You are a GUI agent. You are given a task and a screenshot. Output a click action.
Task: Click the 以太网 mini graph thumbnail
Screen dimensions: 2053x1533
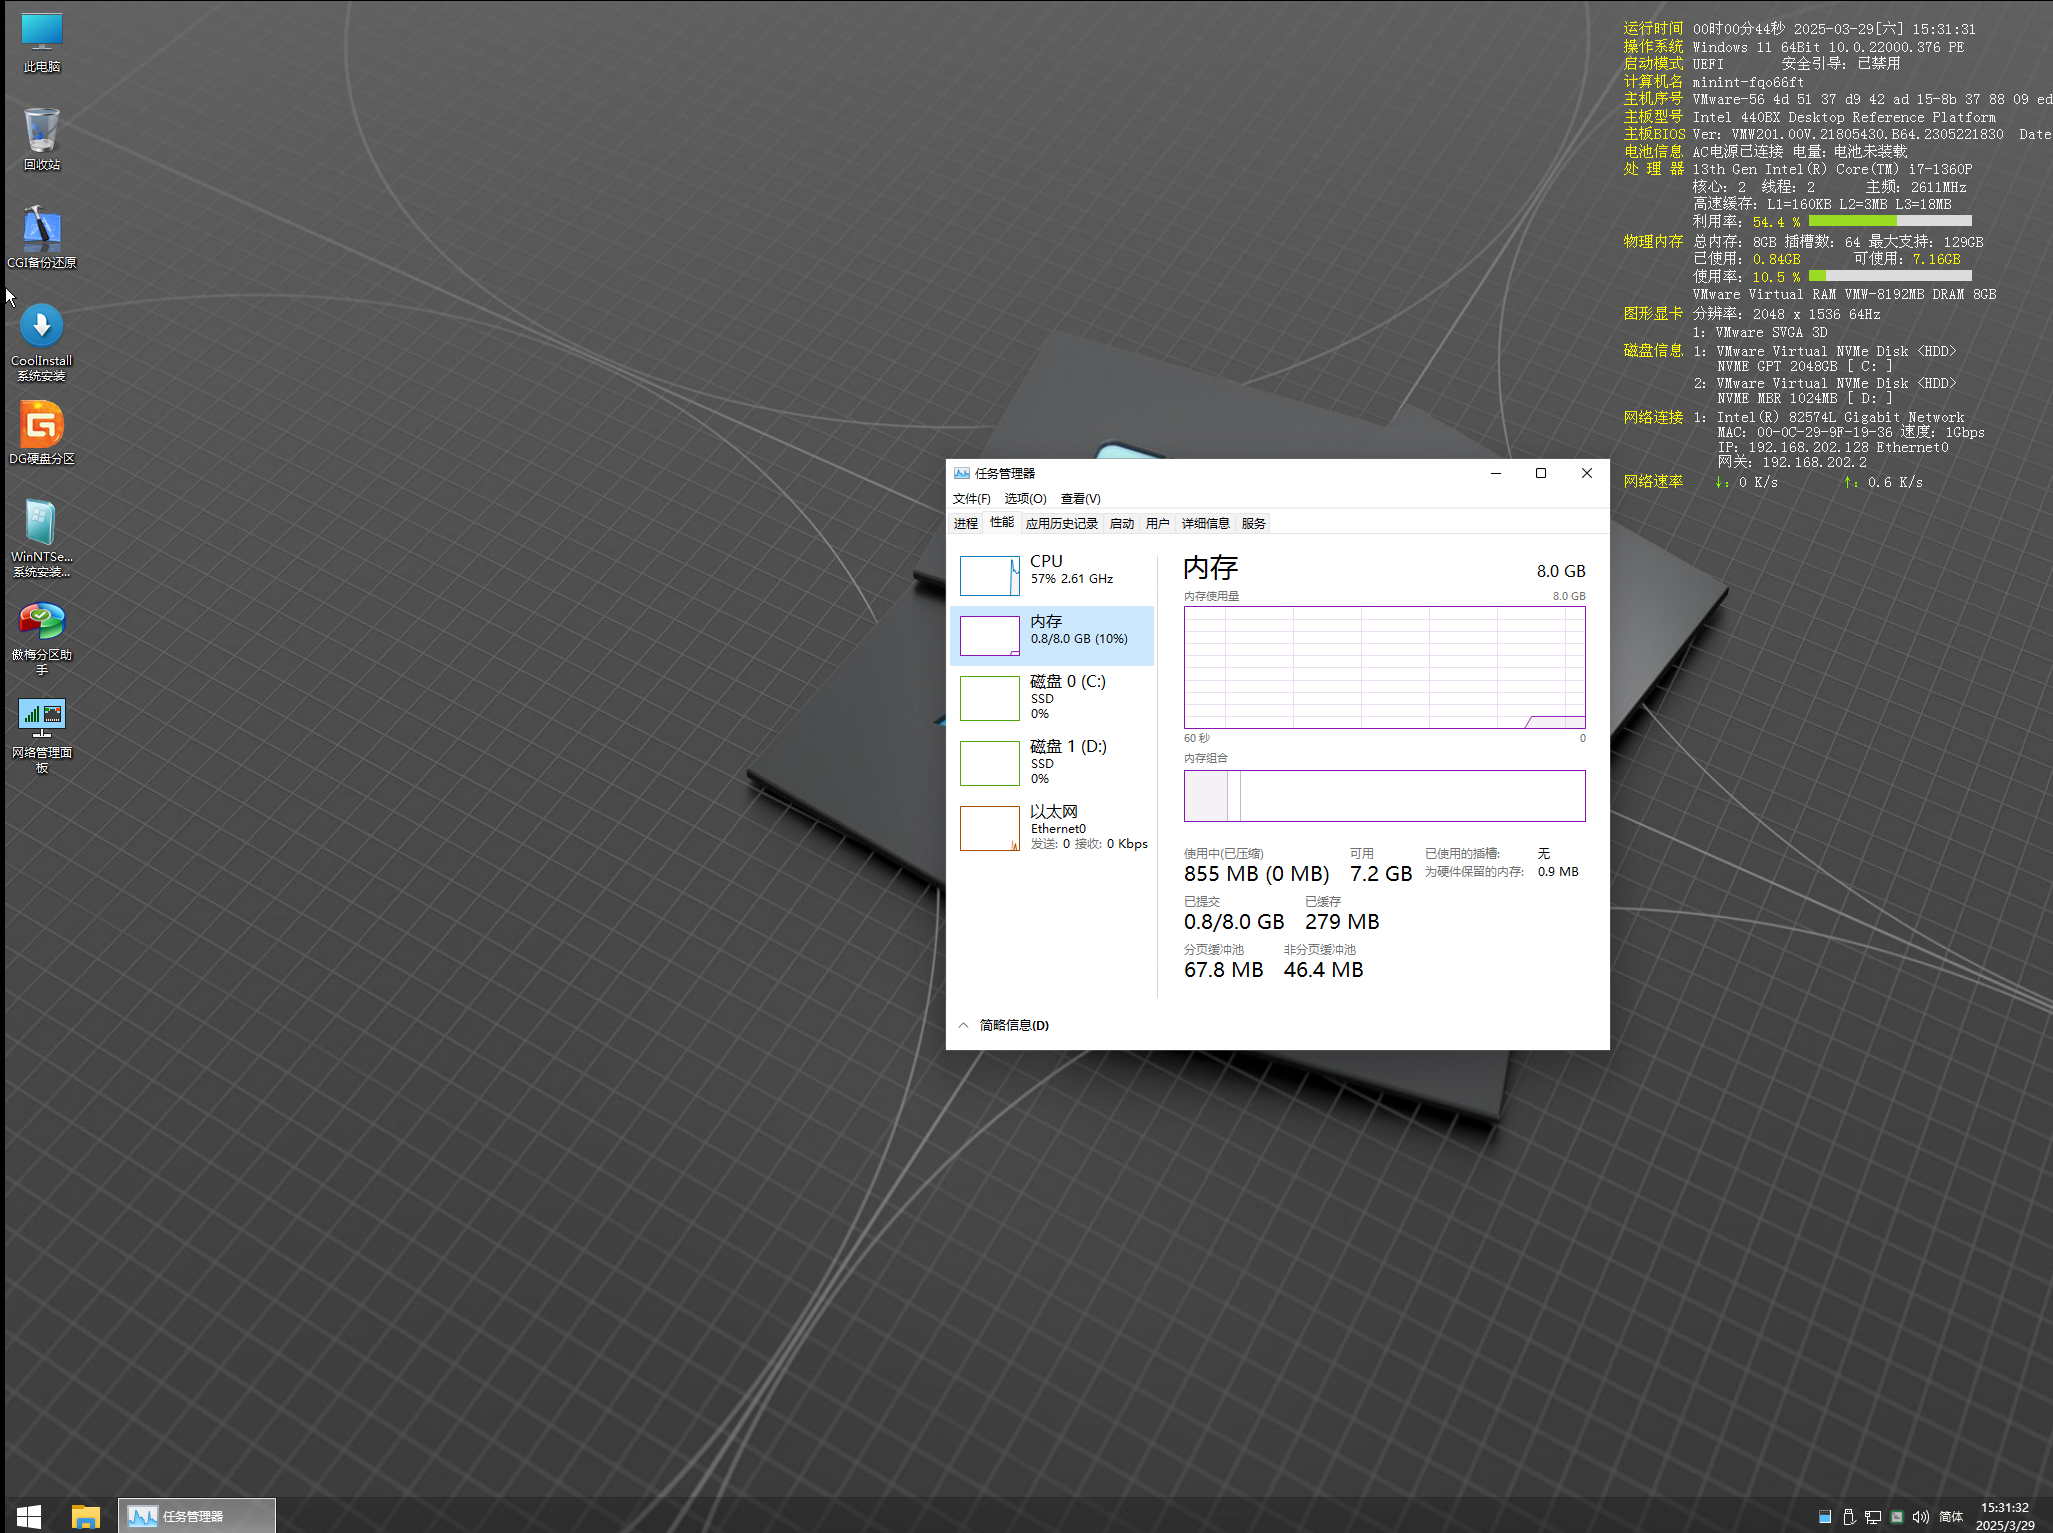[990, 829]
